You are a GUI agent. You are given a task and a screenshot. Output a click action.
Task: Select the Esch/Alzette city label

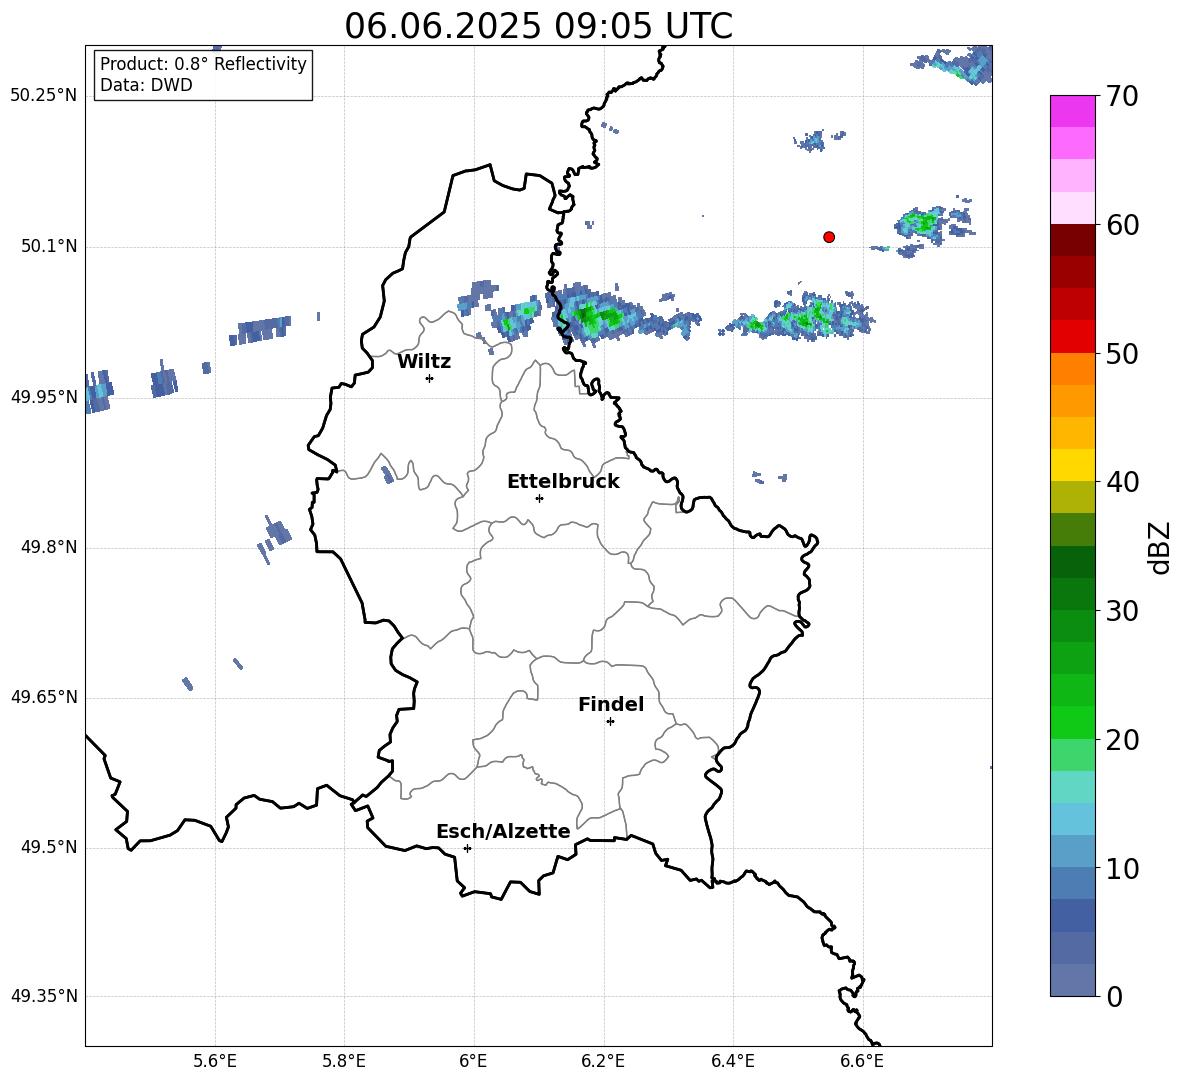click(x=503, y=832)
